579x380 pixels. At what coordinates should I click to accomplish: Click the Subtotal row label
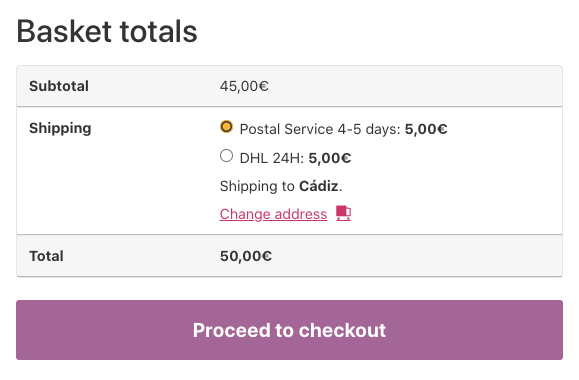[59, 86]
